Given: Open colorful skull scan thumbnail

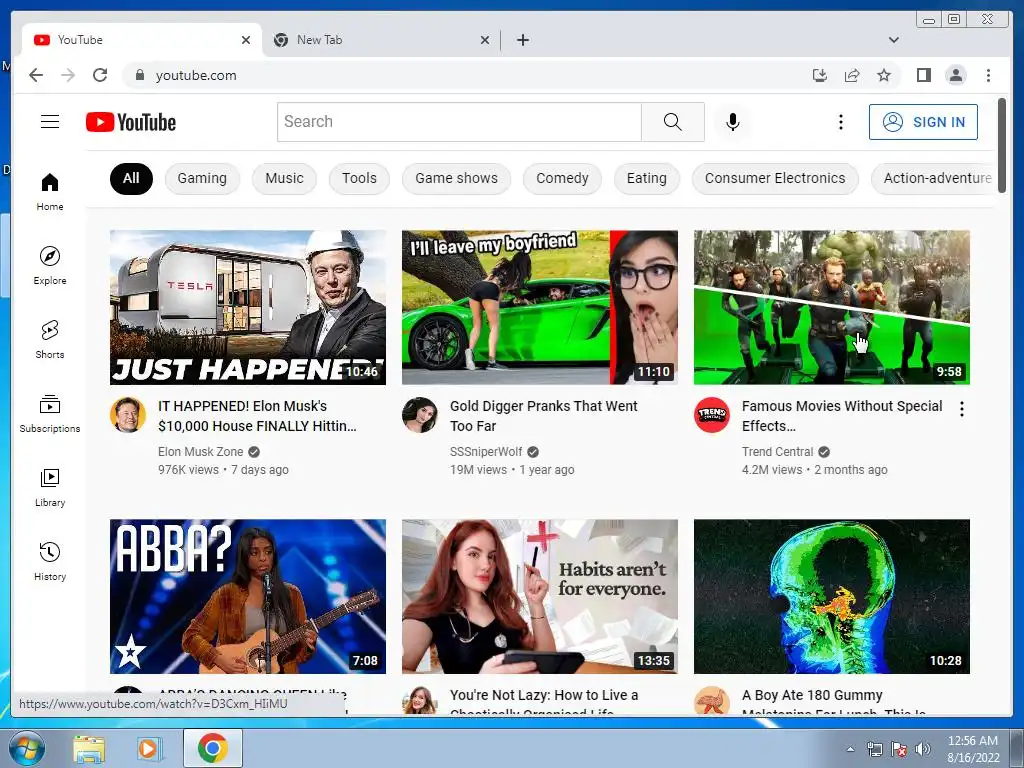Looking at the screenshot, I should 831,596.
